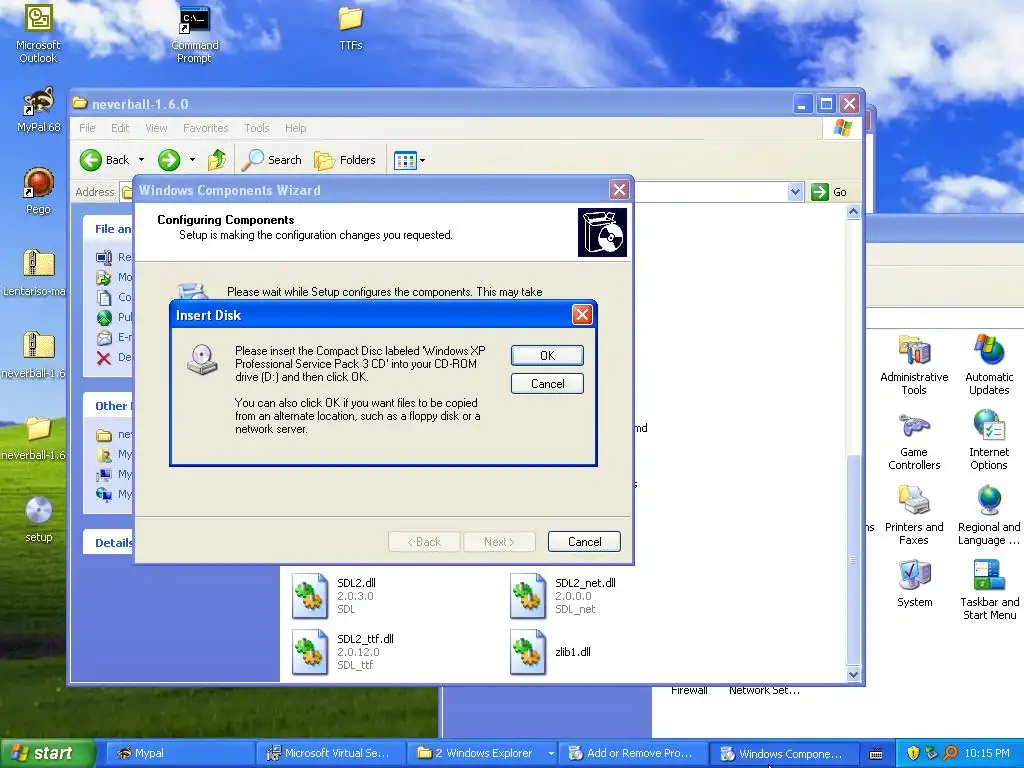Click OK in the Insert Disk dialog
The width and height of the screenshot is (1024, 768).
click(x=547, y=355)
